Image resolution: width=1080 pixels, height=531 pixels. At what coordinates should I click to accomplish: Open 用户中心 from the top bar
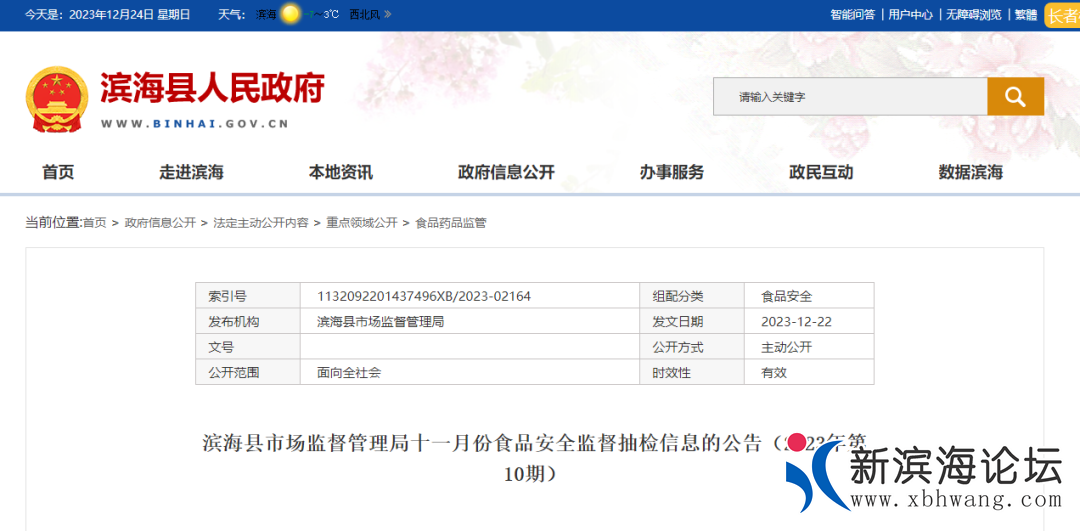910,15
